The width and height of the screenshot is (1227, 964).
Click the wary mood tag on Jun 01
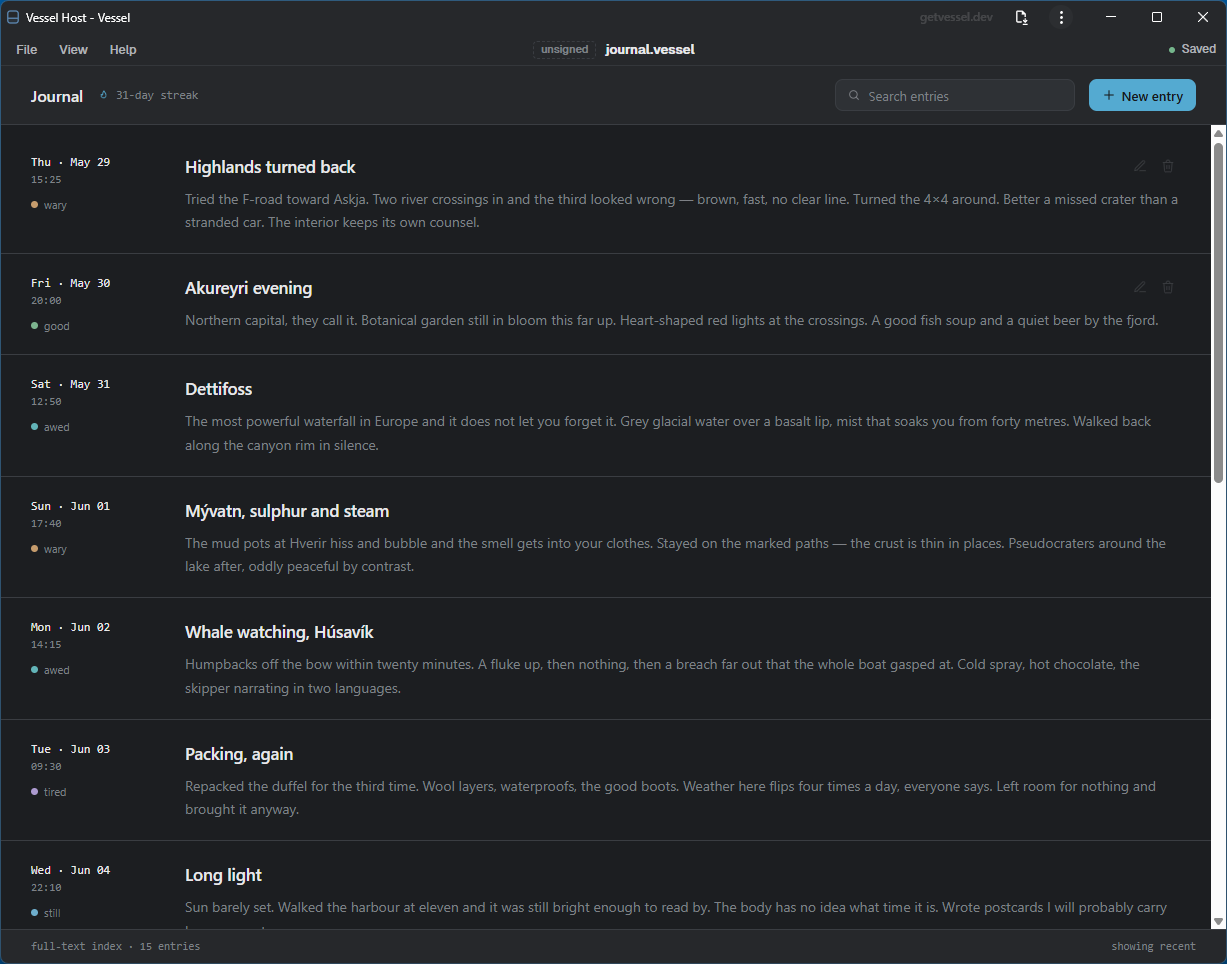click(x=49, y=549)
